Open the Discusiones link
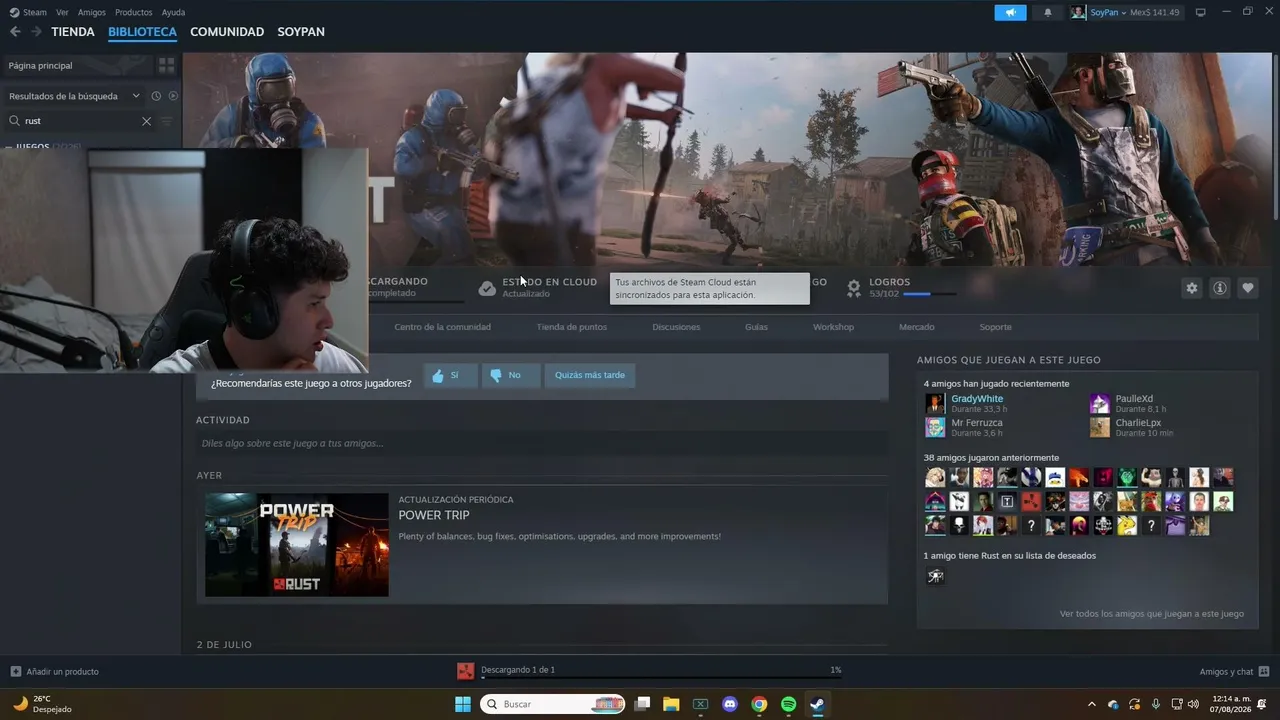This screenshot has width=1280, height=720. (x=676, y=327)
